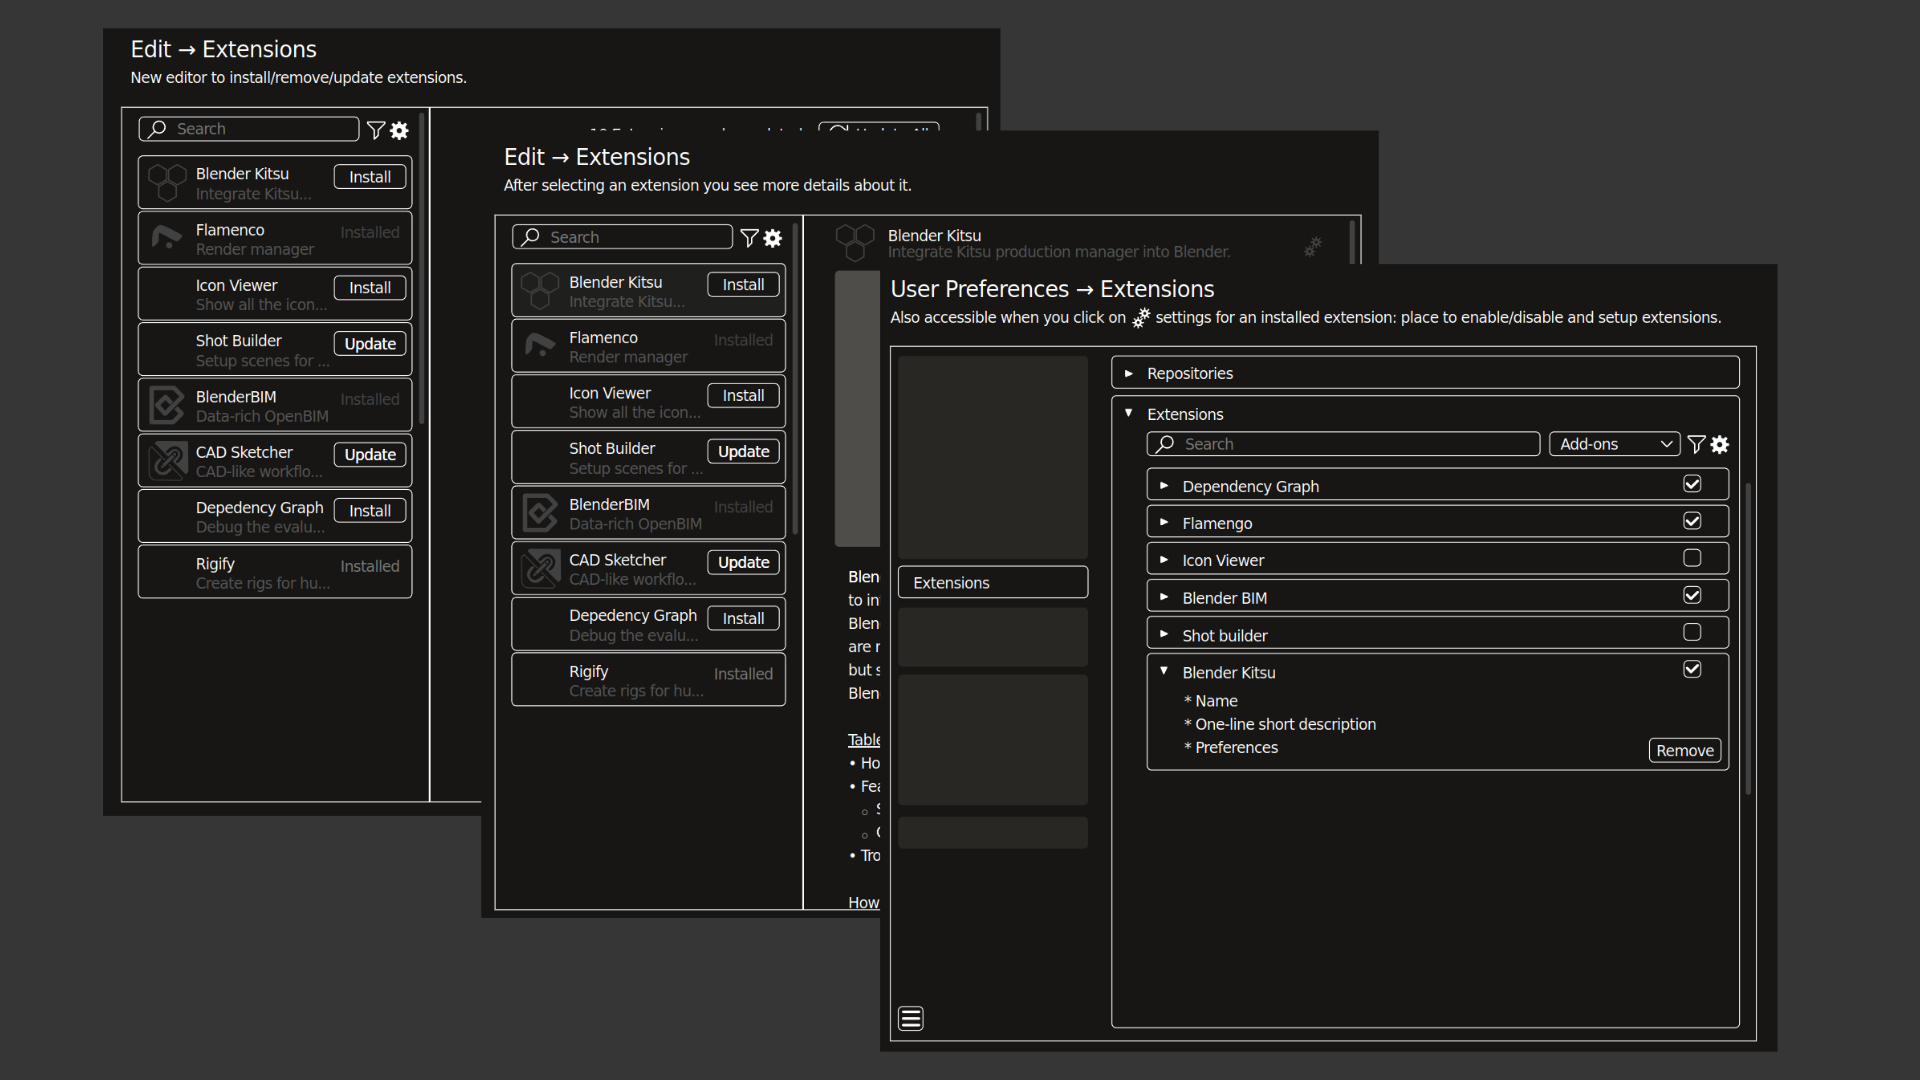This screenshot has width=1920, height=1080.
Task: Click the BlenderBIM extension icon
Action: tap(164, 405)
